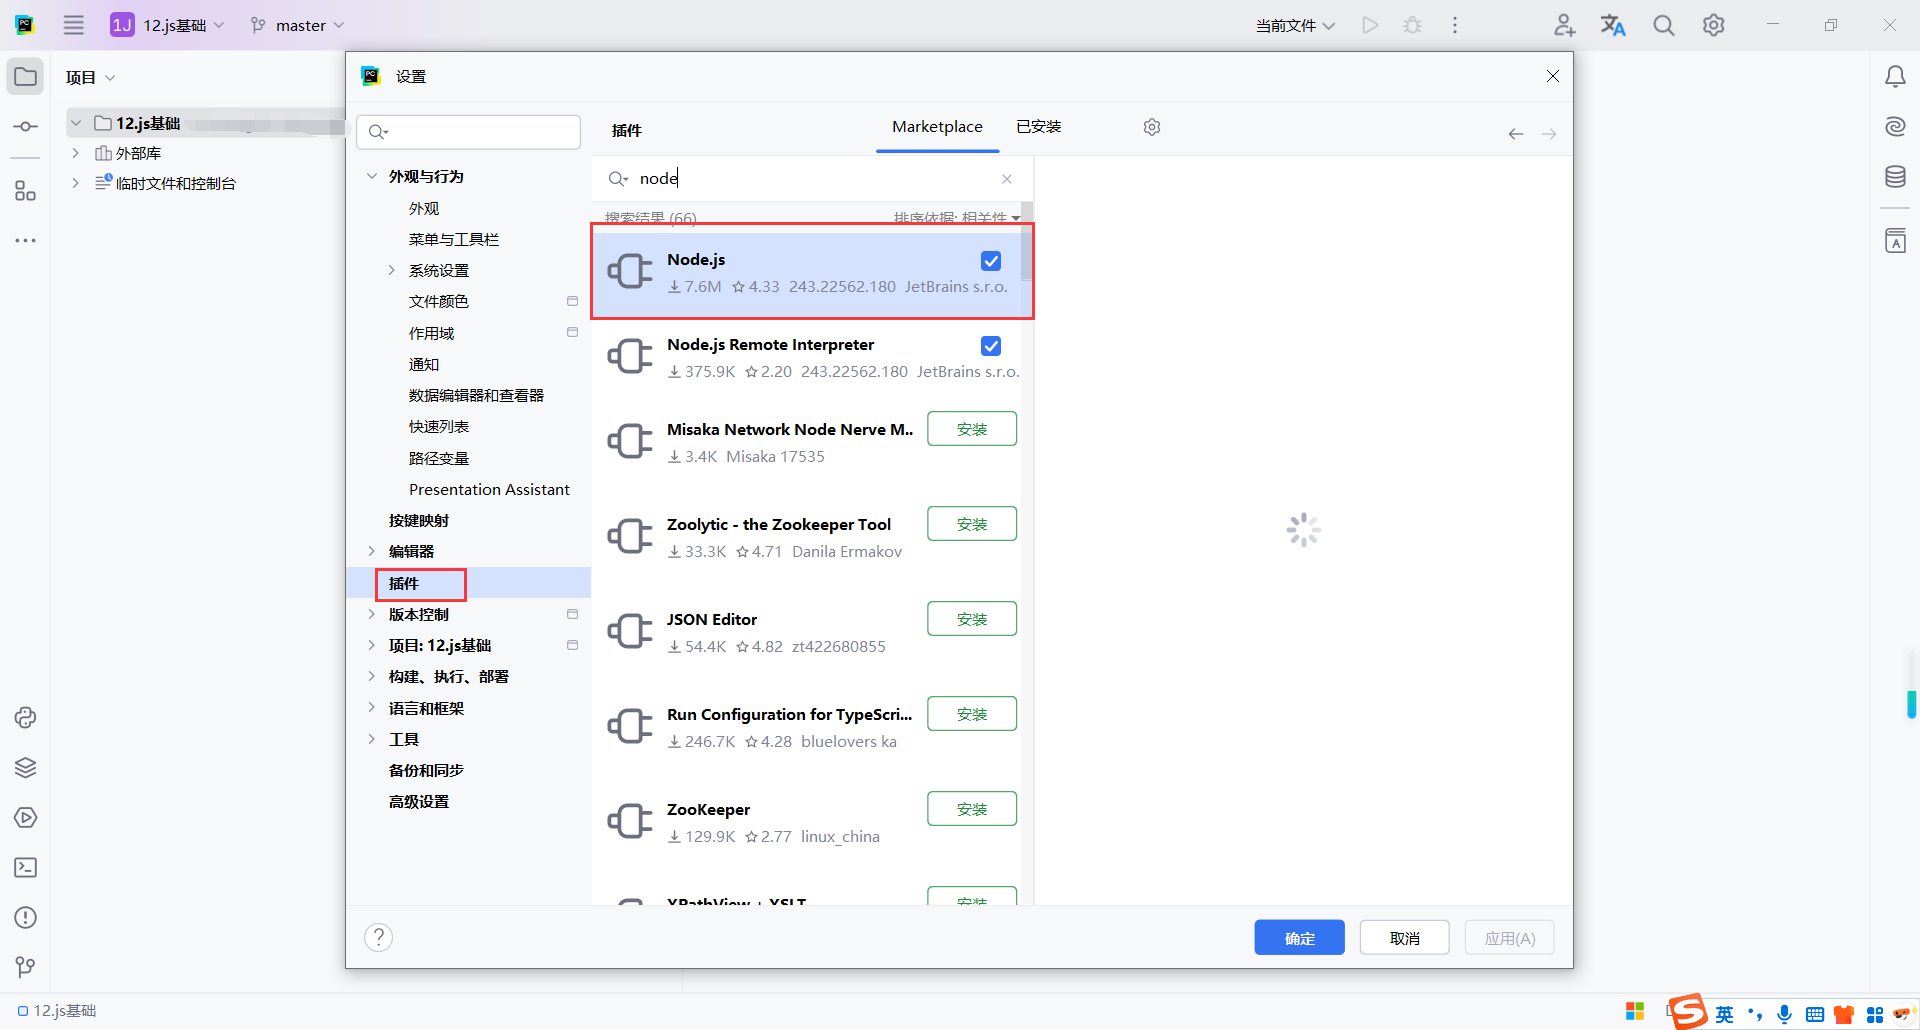The width and height of the screenshot is (1920, 1030).
Task: Open the Windows Start button
Action: (x=1636, y=1012)
